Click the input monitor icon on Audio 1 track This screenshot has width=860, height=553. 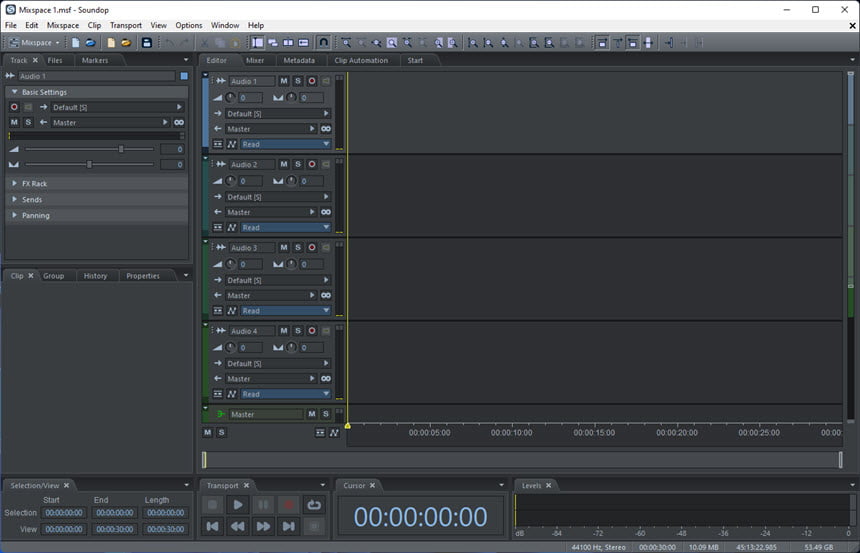326,81
